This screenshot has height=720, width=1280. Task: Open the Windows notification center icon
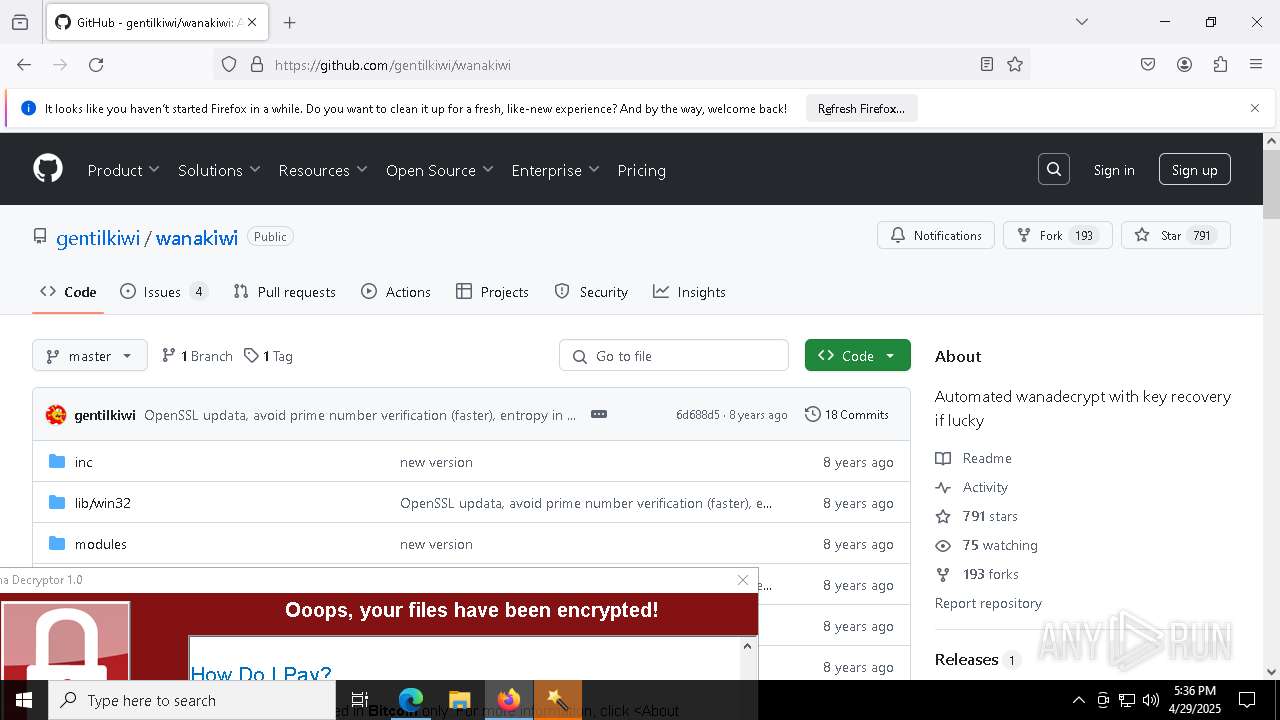[1247, 700]
